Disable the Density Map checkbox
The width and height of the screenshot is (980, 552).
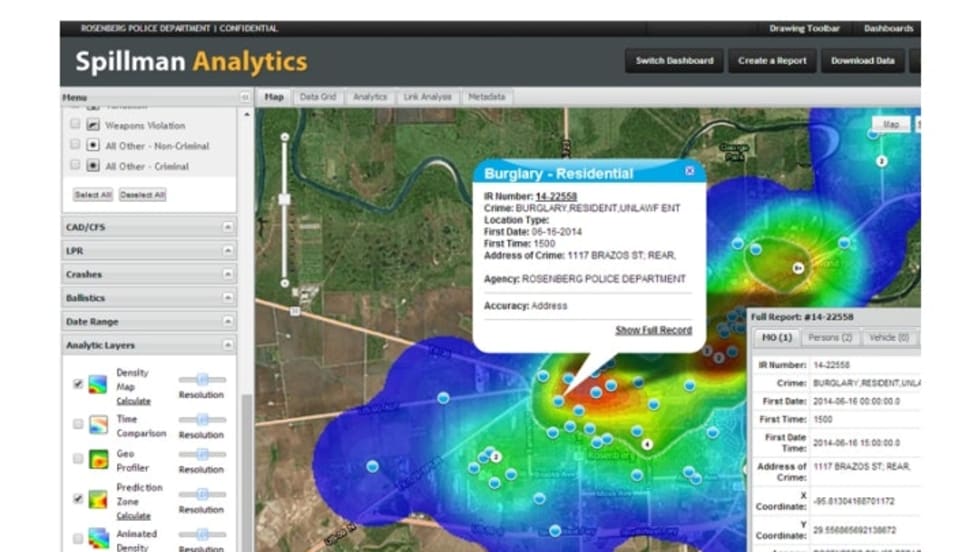(x=78, y=384)
